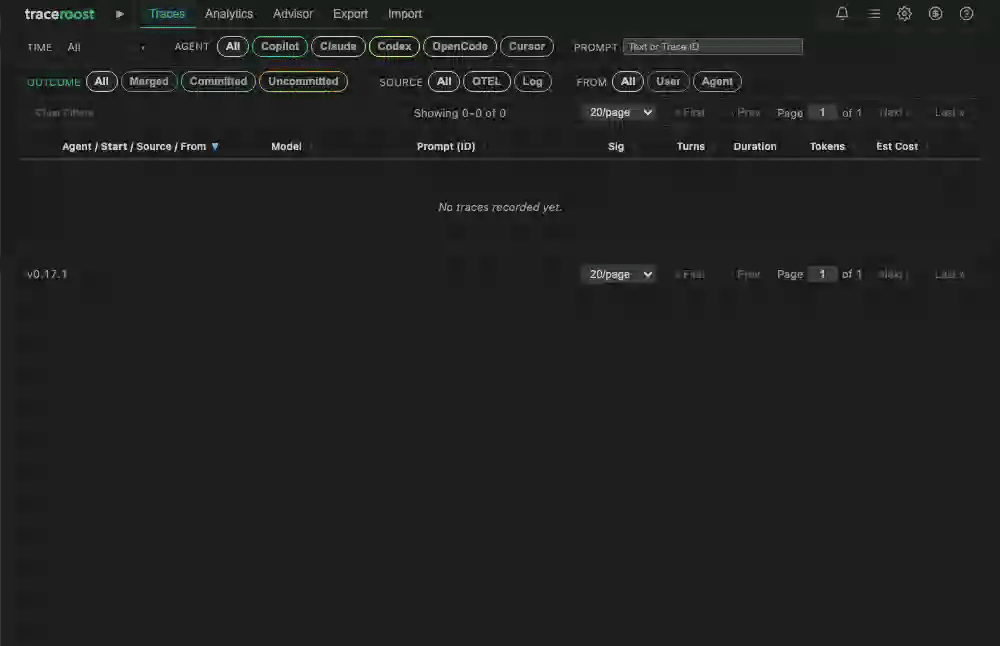Click the top Next page button
The height and width of the screenshot is (646, 1000).
click(x=893, y=113)
